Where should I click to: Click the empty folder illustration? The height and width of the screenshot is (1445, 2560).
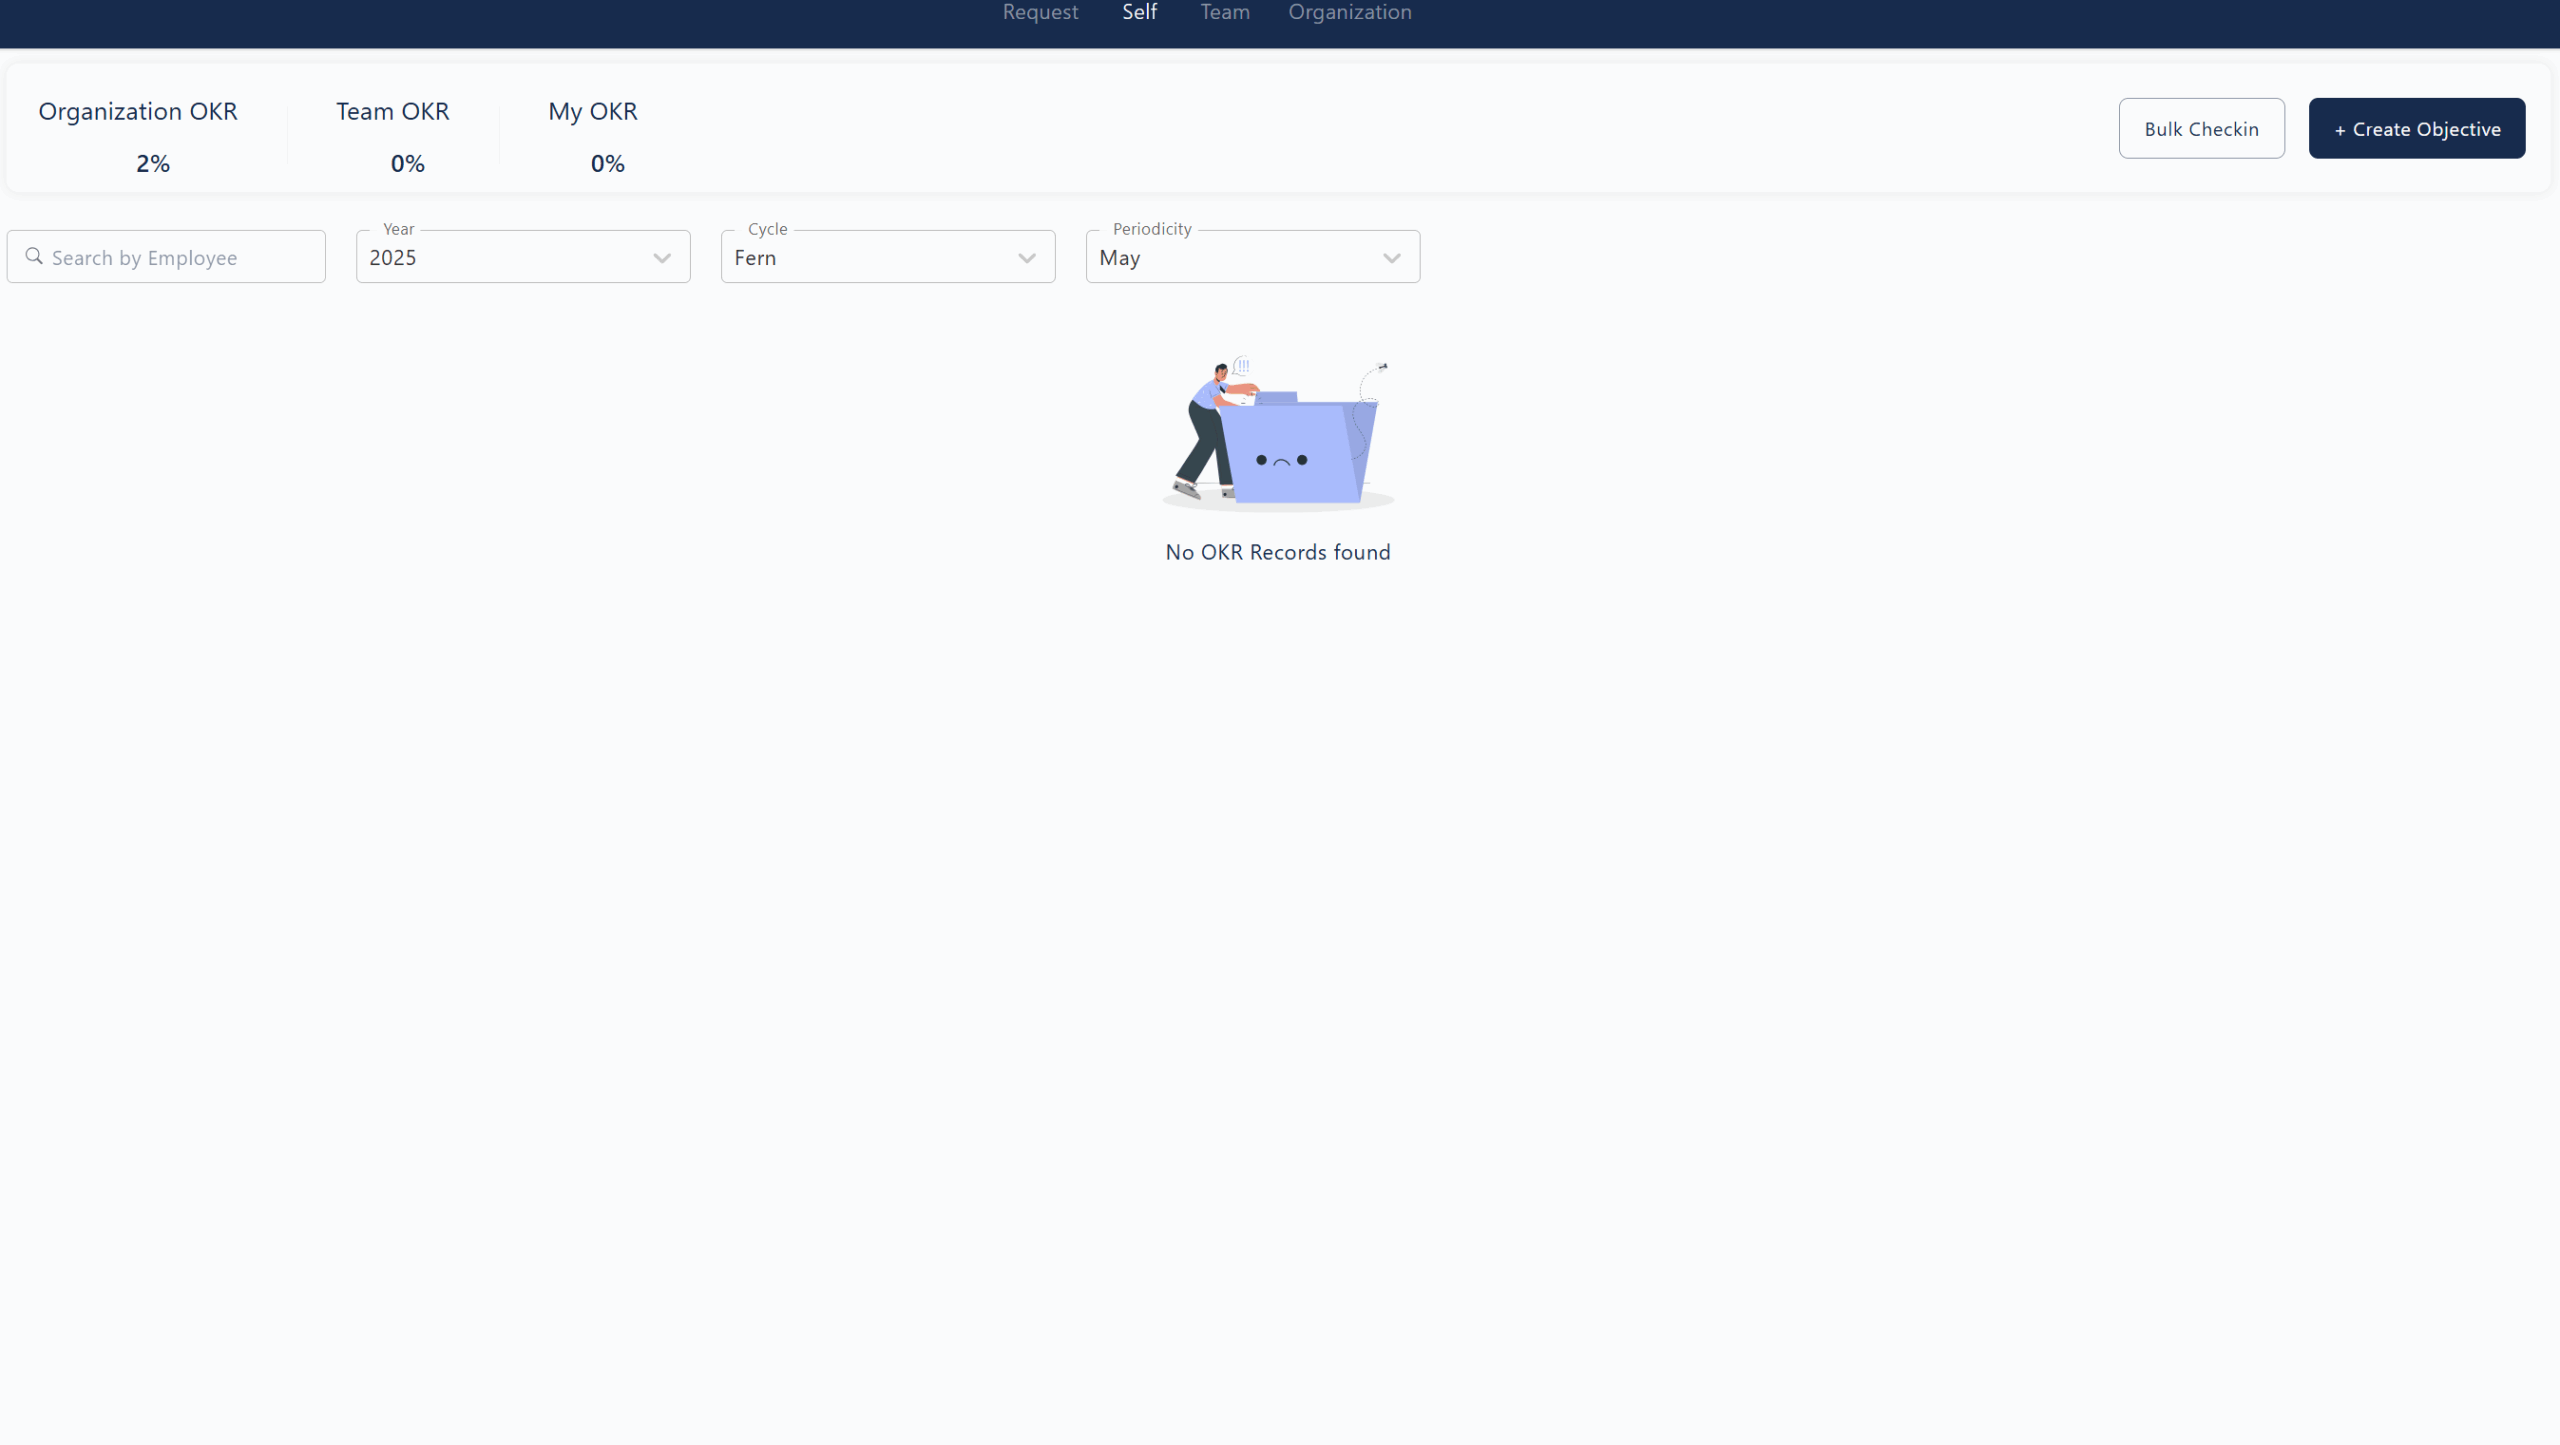pyautogui.click(x=1278, y=434)
